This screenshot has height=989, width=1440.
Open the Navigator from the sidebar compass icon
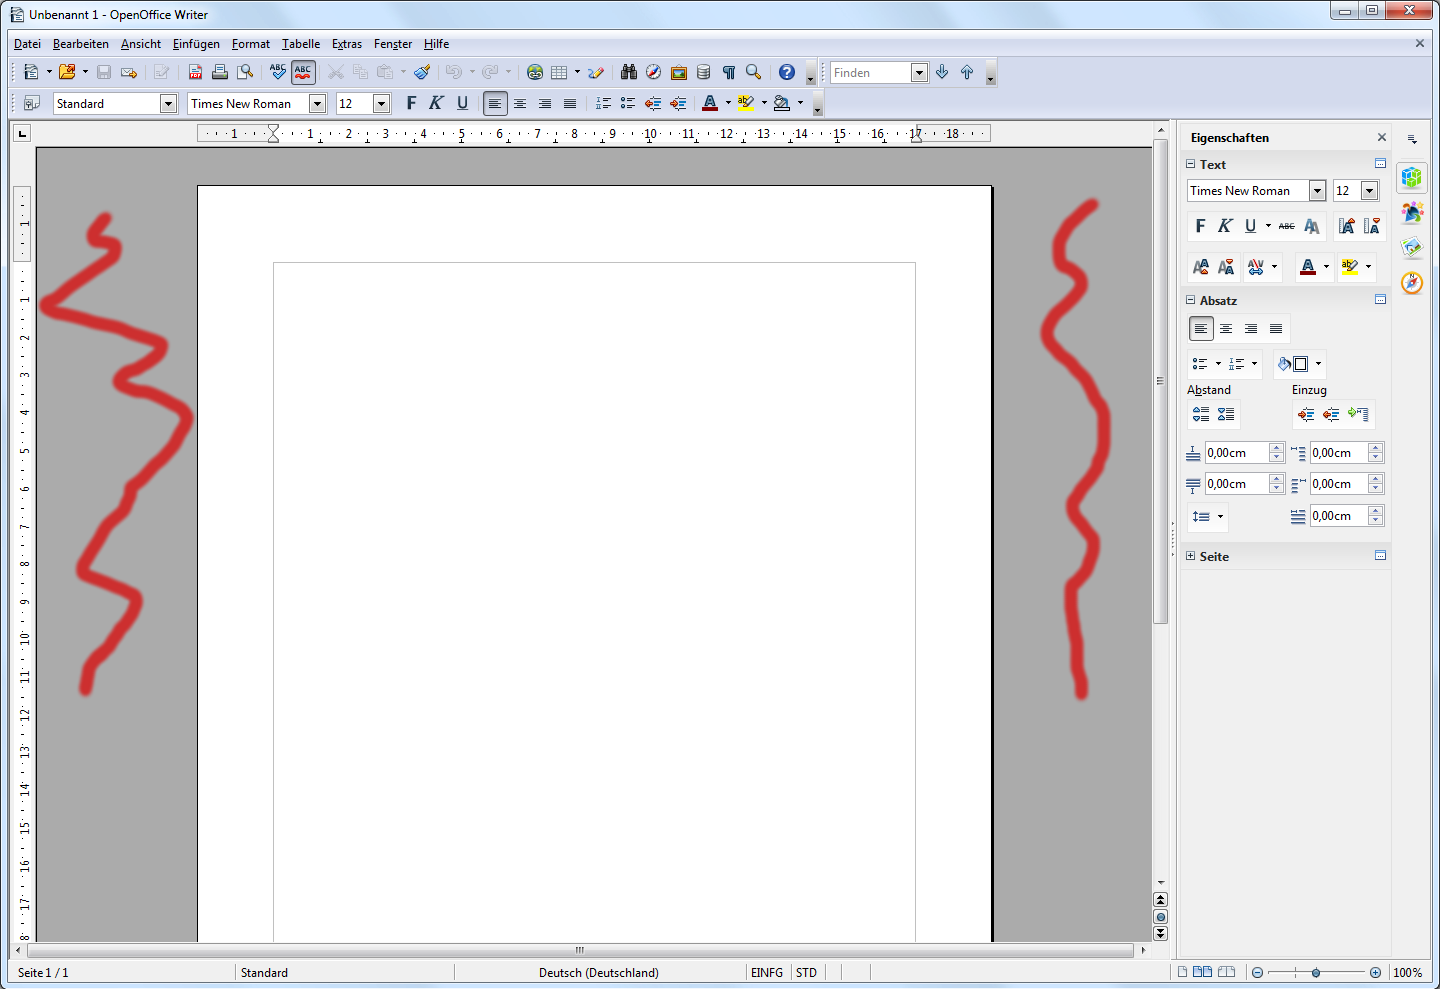point(1411,283)
